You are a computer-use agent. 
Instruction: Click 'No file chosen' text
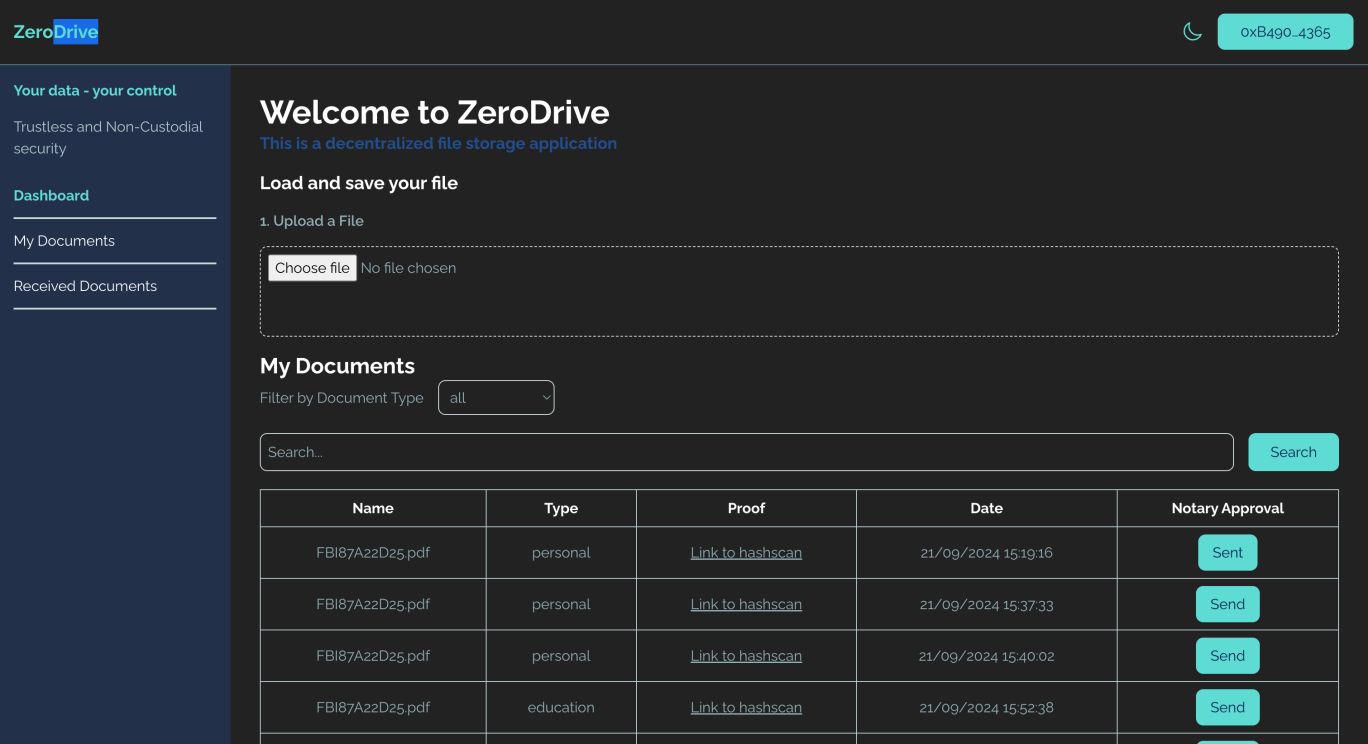[408, 268]
